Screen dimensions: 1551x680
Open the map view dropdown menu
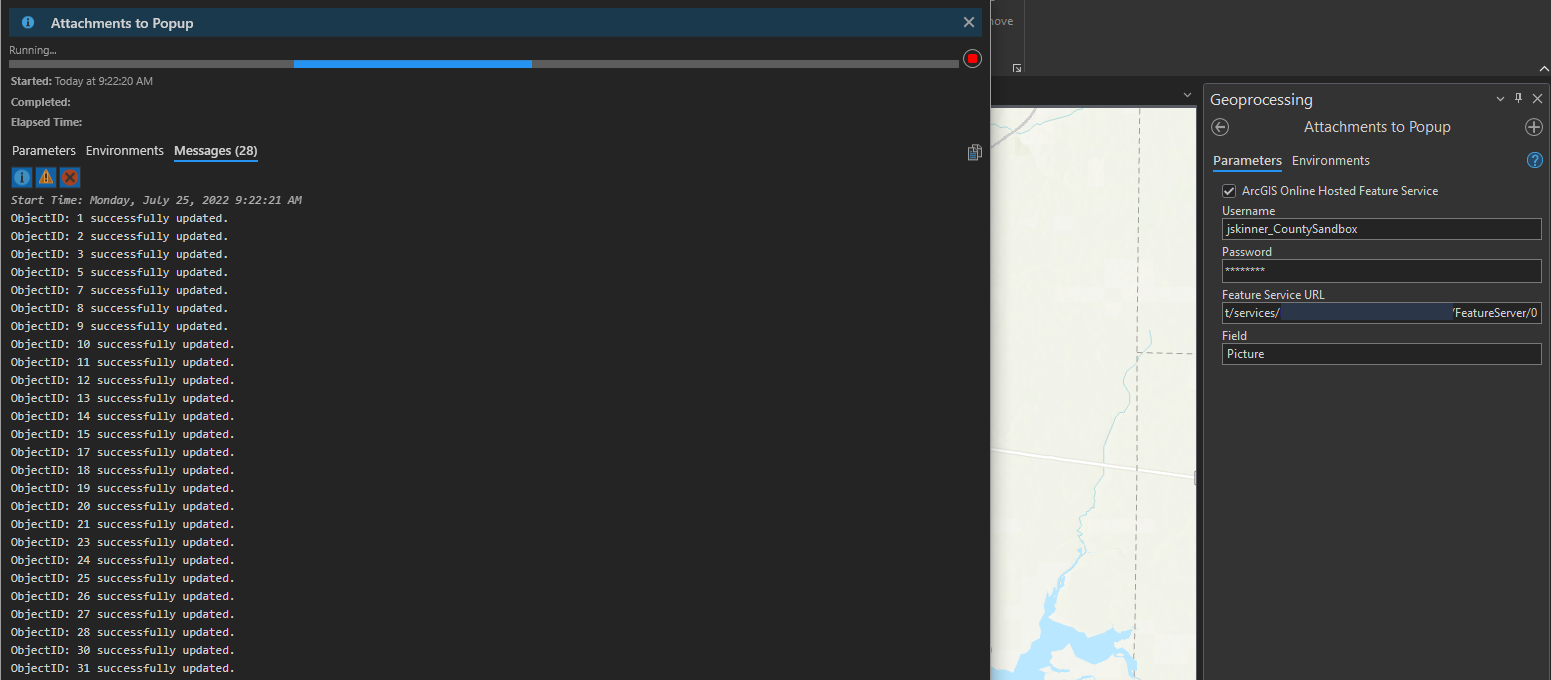1186,94
